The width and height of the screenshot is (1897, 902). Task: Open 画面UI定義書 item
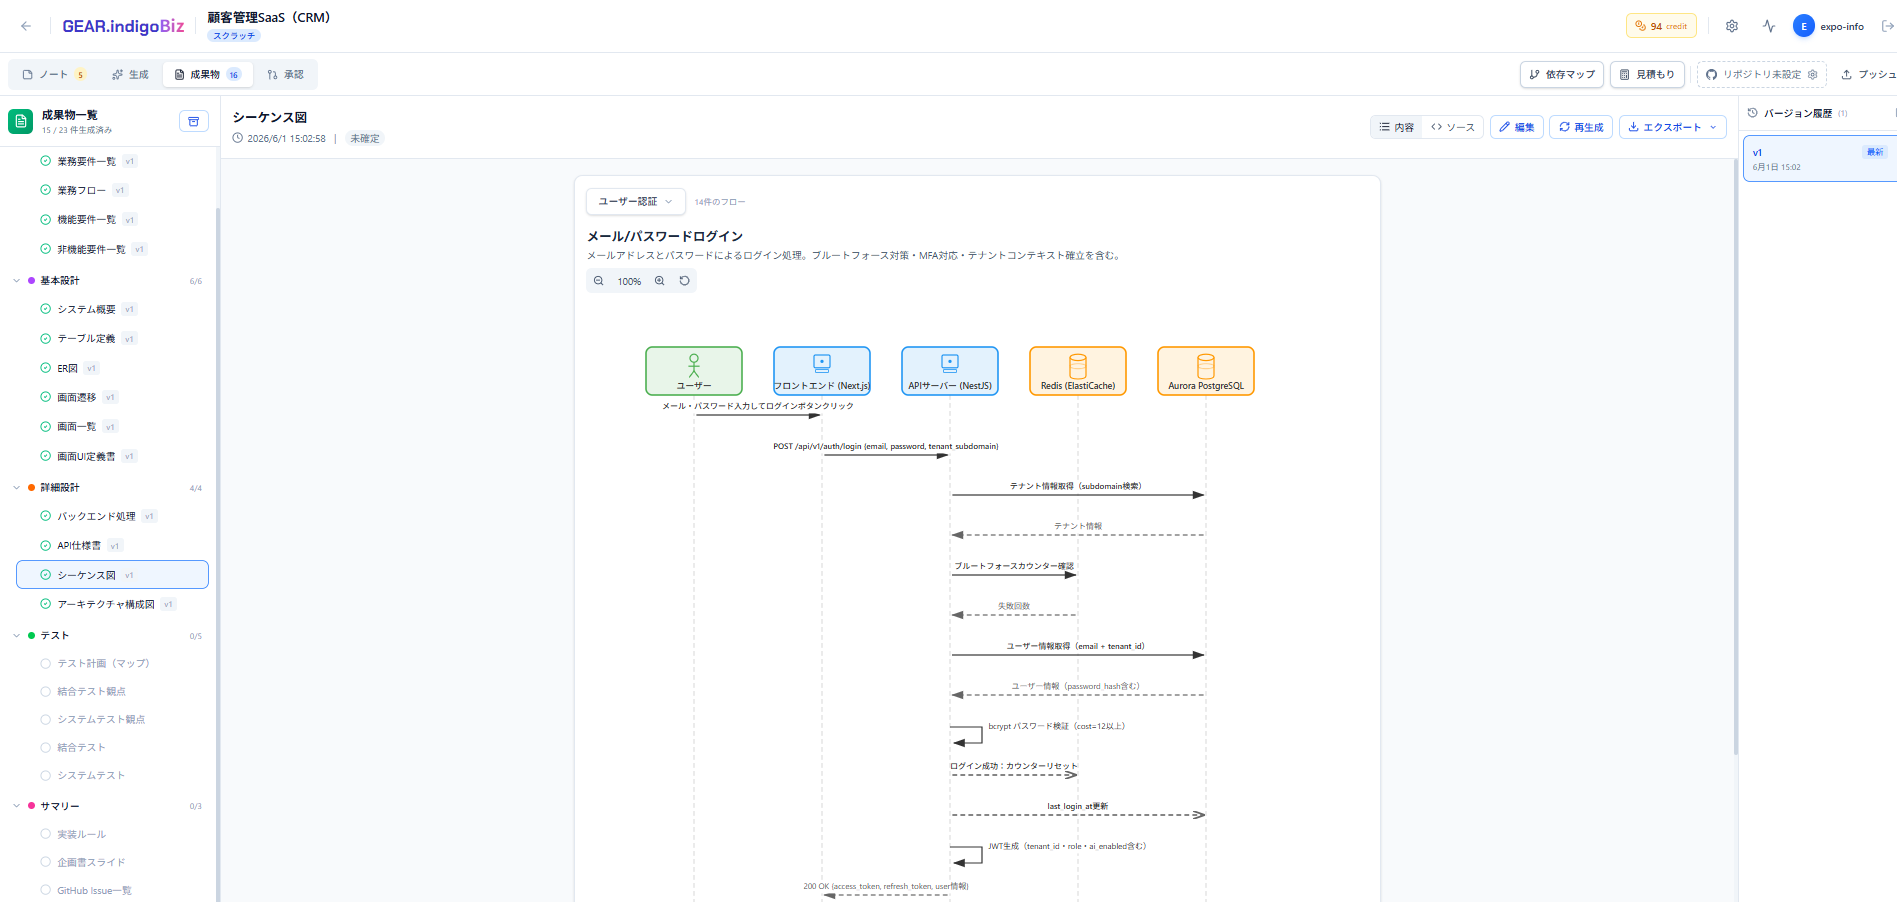(x=112, y=456)
